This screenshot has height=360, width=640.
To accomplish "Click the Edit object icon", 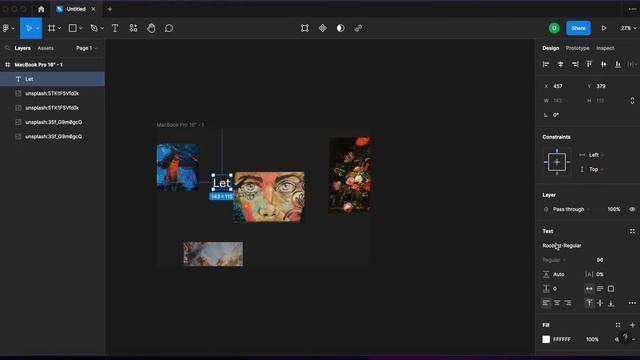I will click(x=305, y=28).
